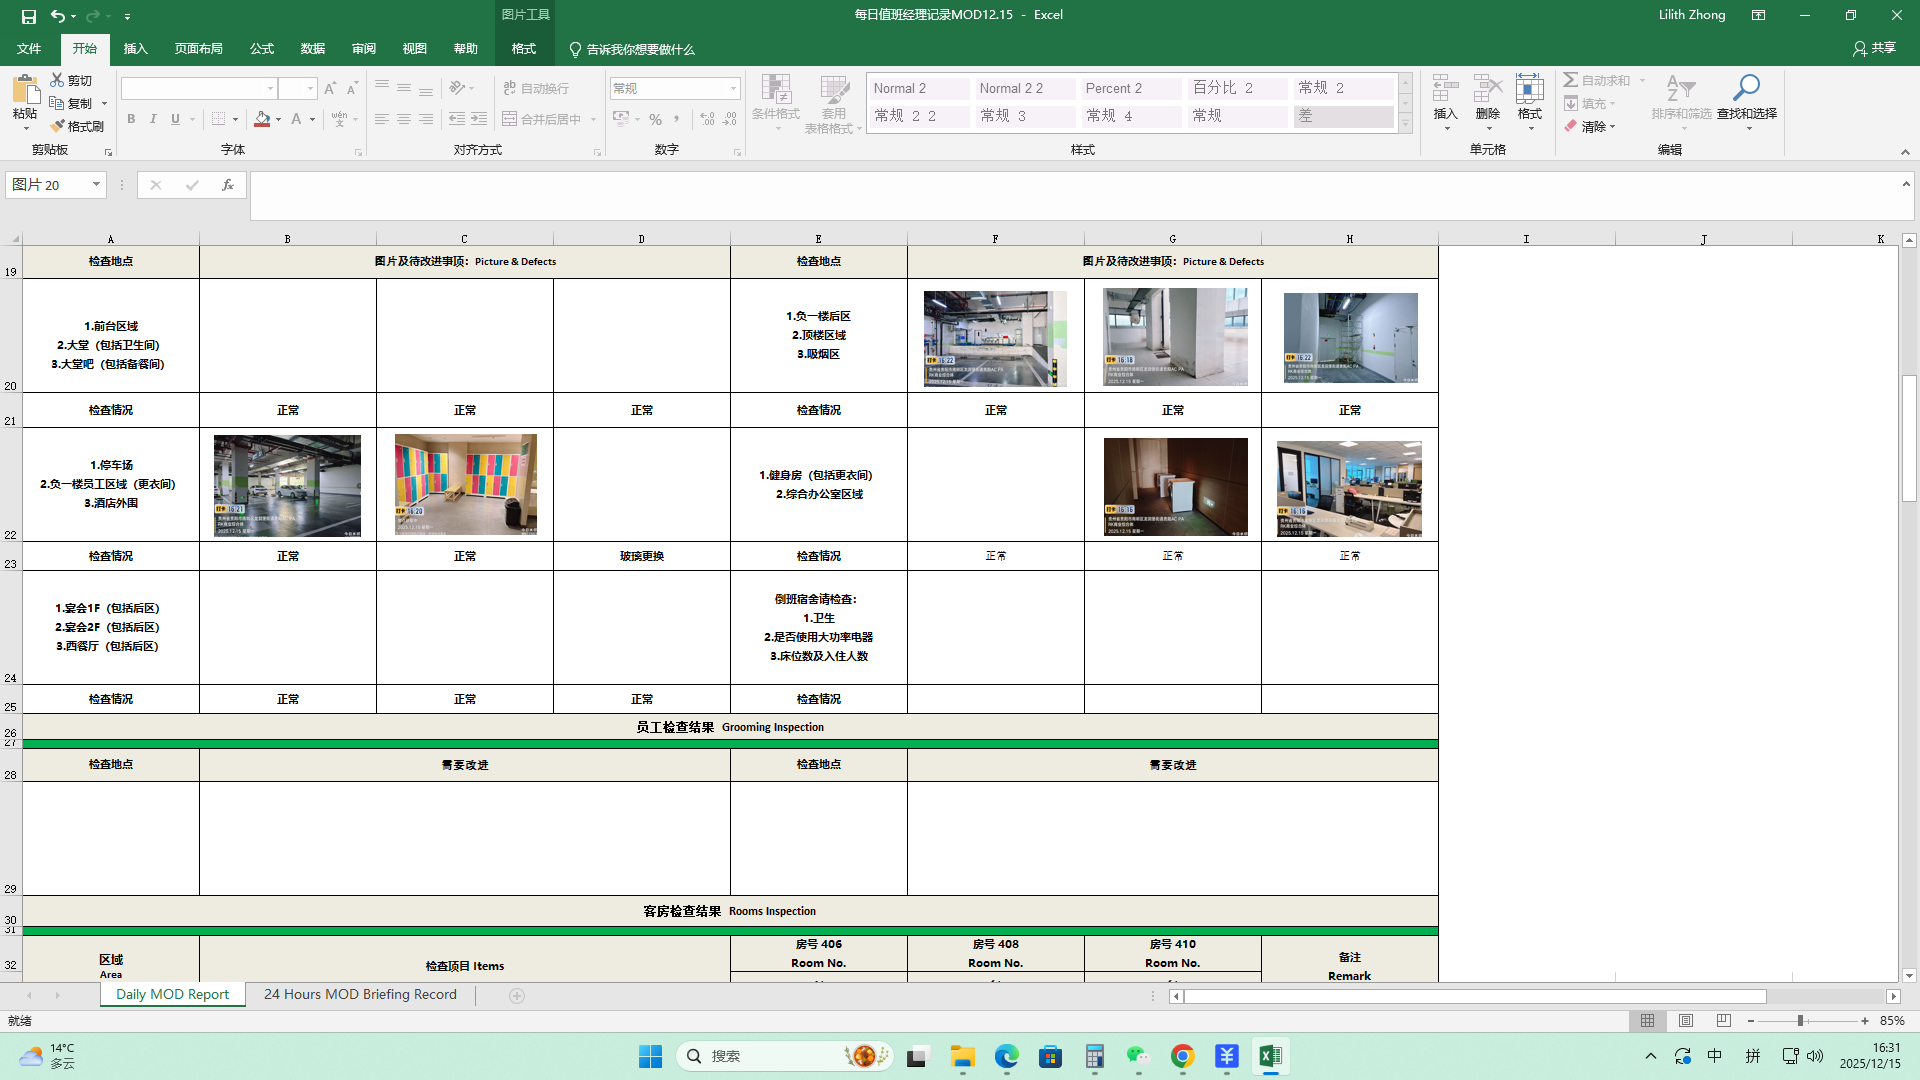Viewport: 1920px width, 1080px height.
Task: Switch to Page Layout view in status bar
Action: tap(1686, 1021)
